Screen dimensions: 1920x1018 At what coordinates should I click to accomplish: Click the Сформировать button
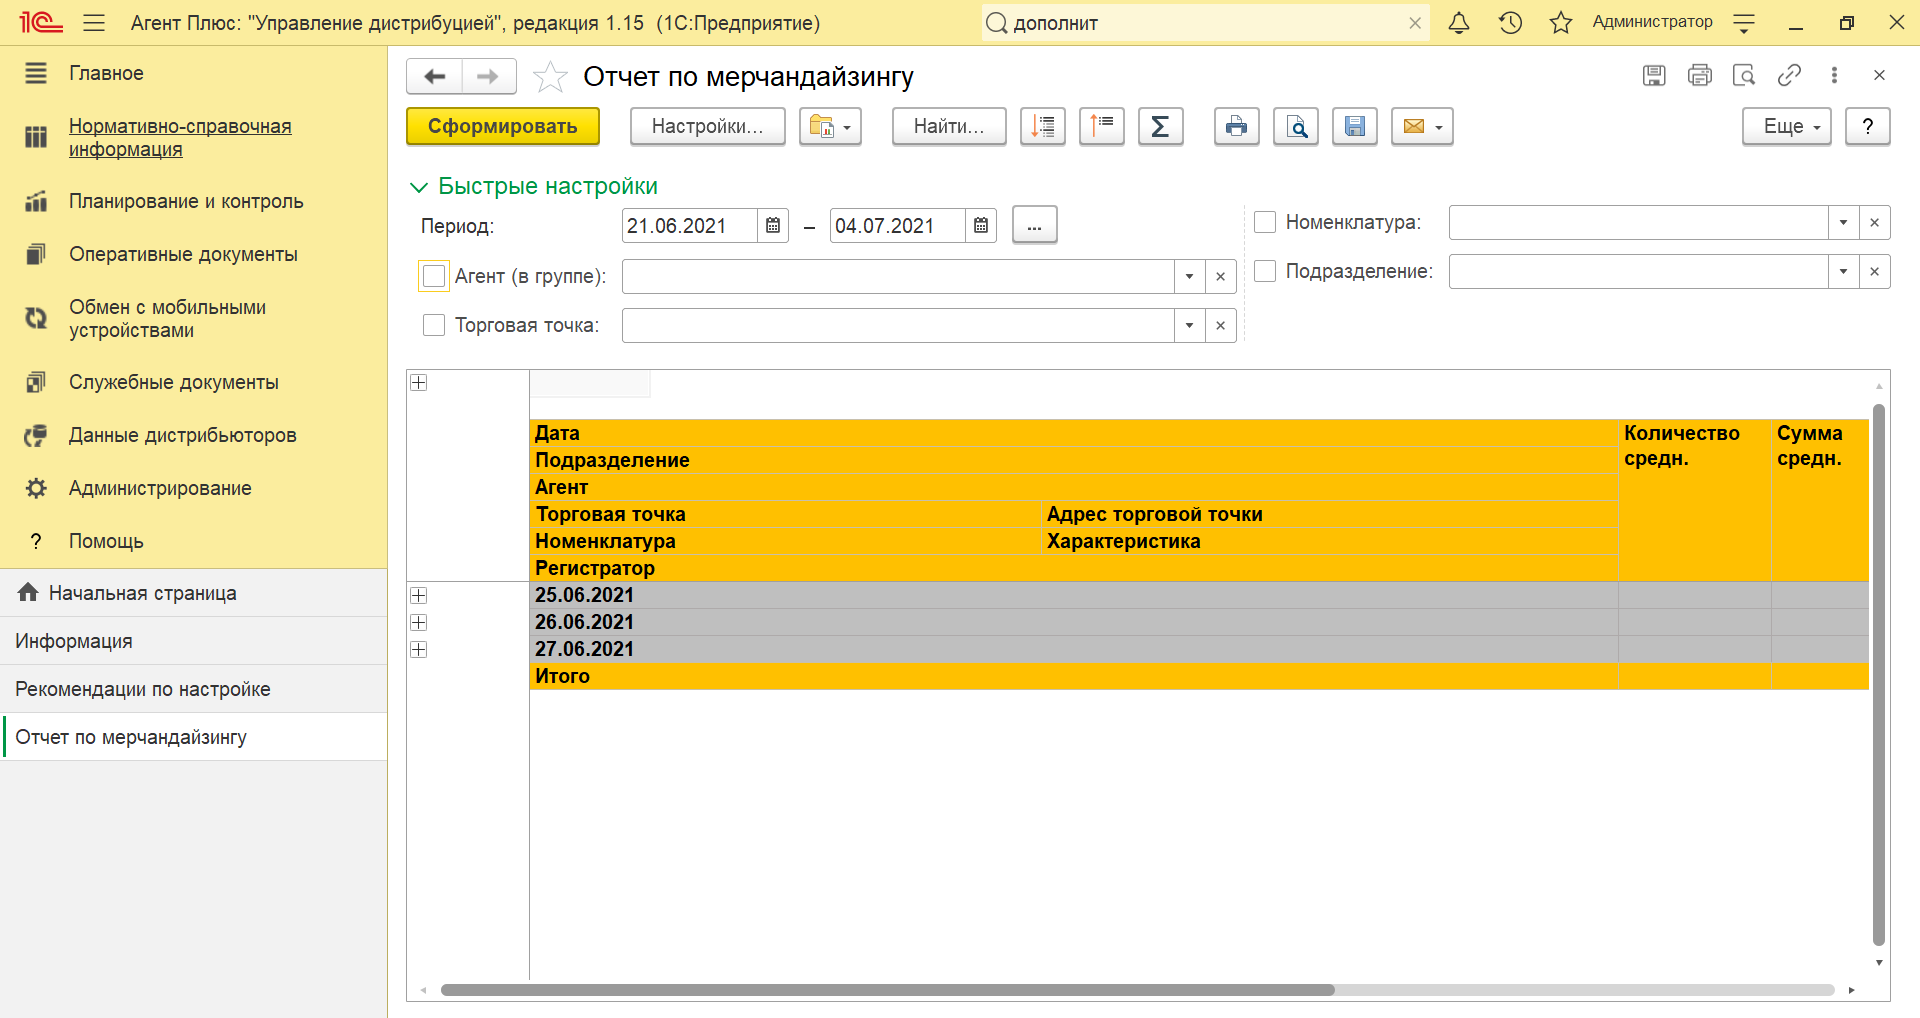(503, 127)
